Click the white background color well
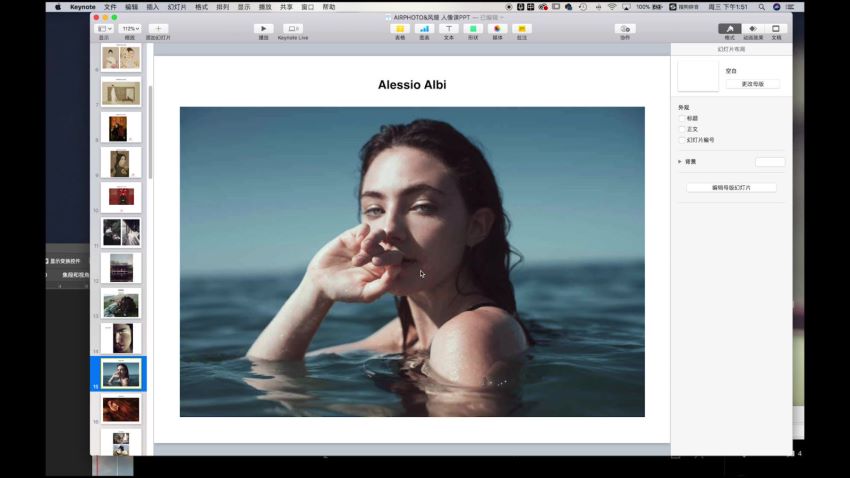This screenshot has height=478, width=850. point(770,162)
